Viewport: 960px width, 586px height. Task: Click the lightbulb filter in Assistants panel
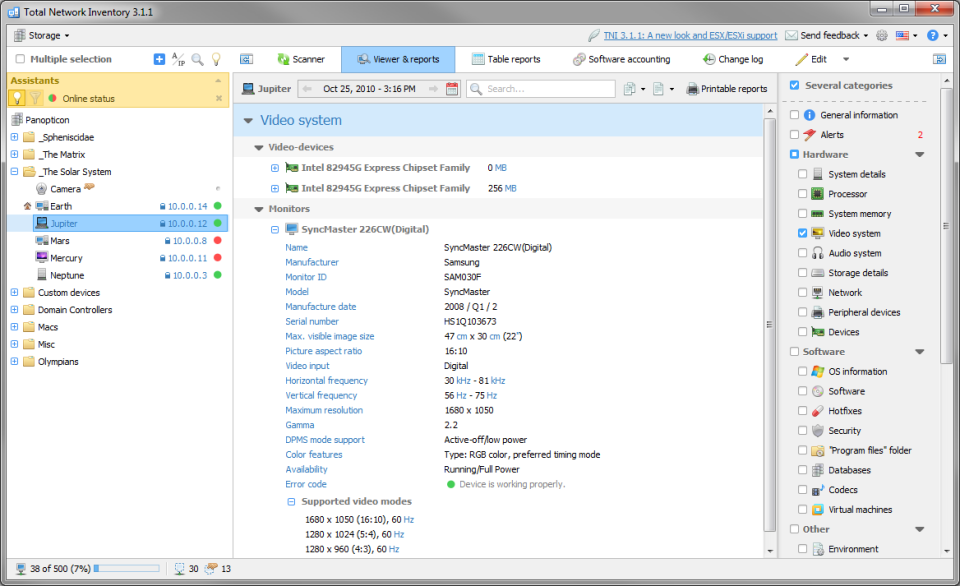pyautogui.click(x=17, y=98)
